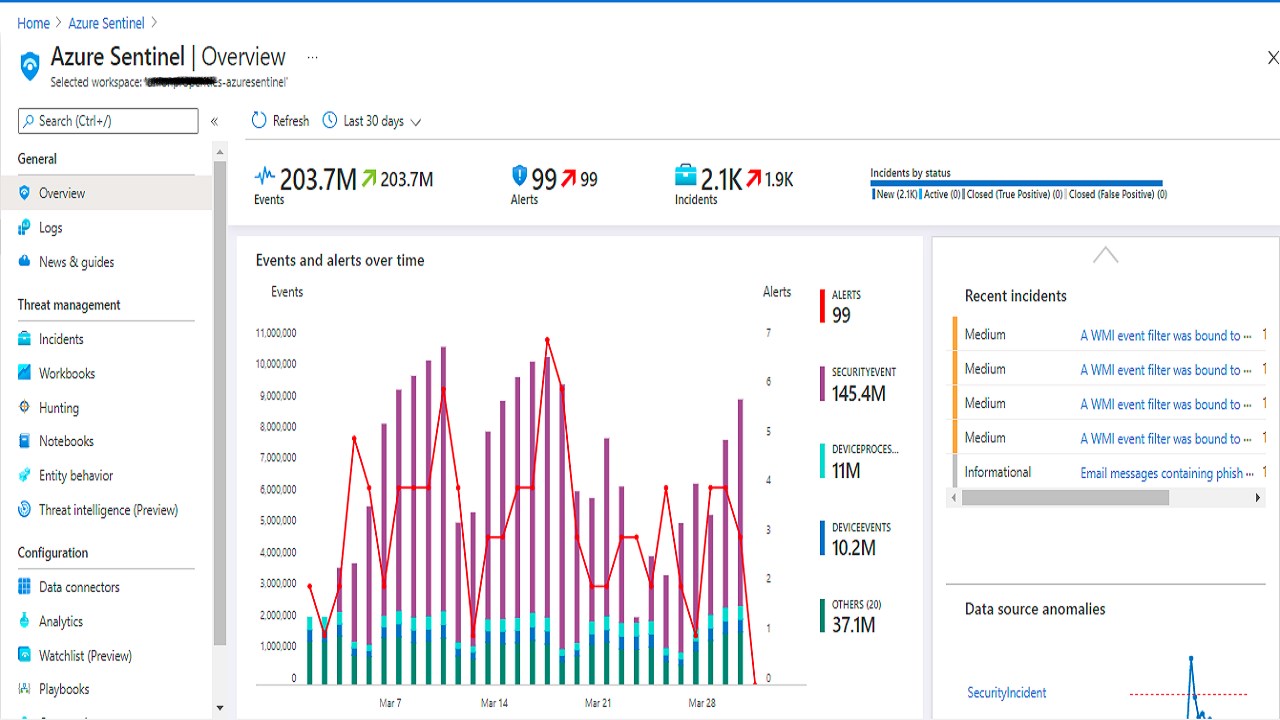Click the Recent incidents horizontal scrollbar

point(1063,497)
